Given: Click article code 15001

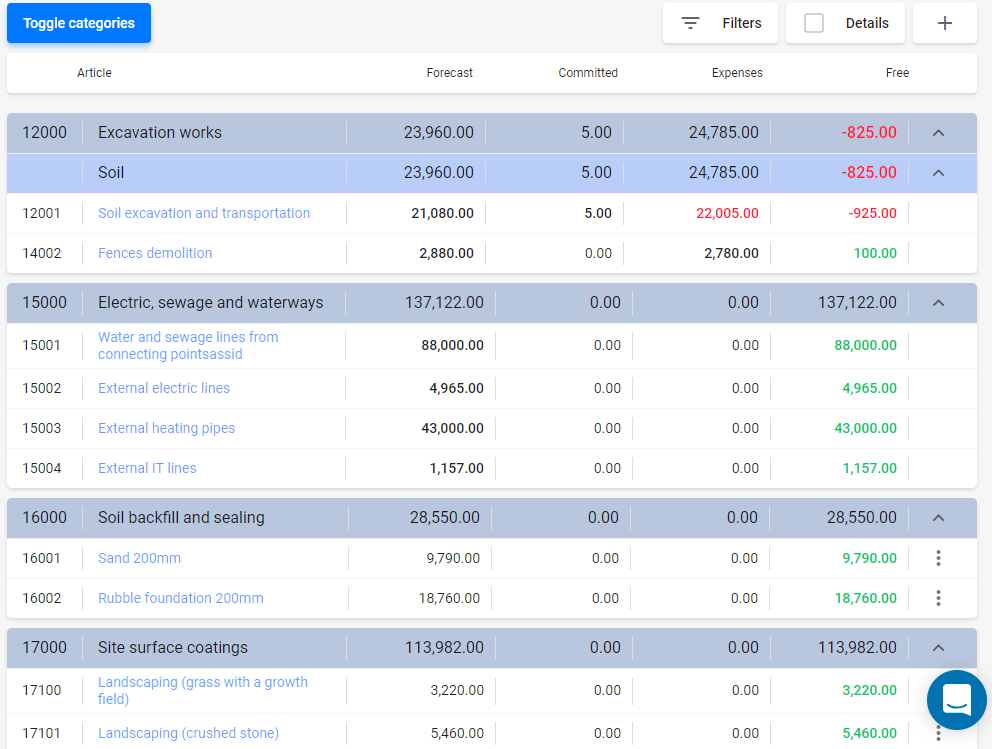Looking at the screenshot, I should point(42,345).
